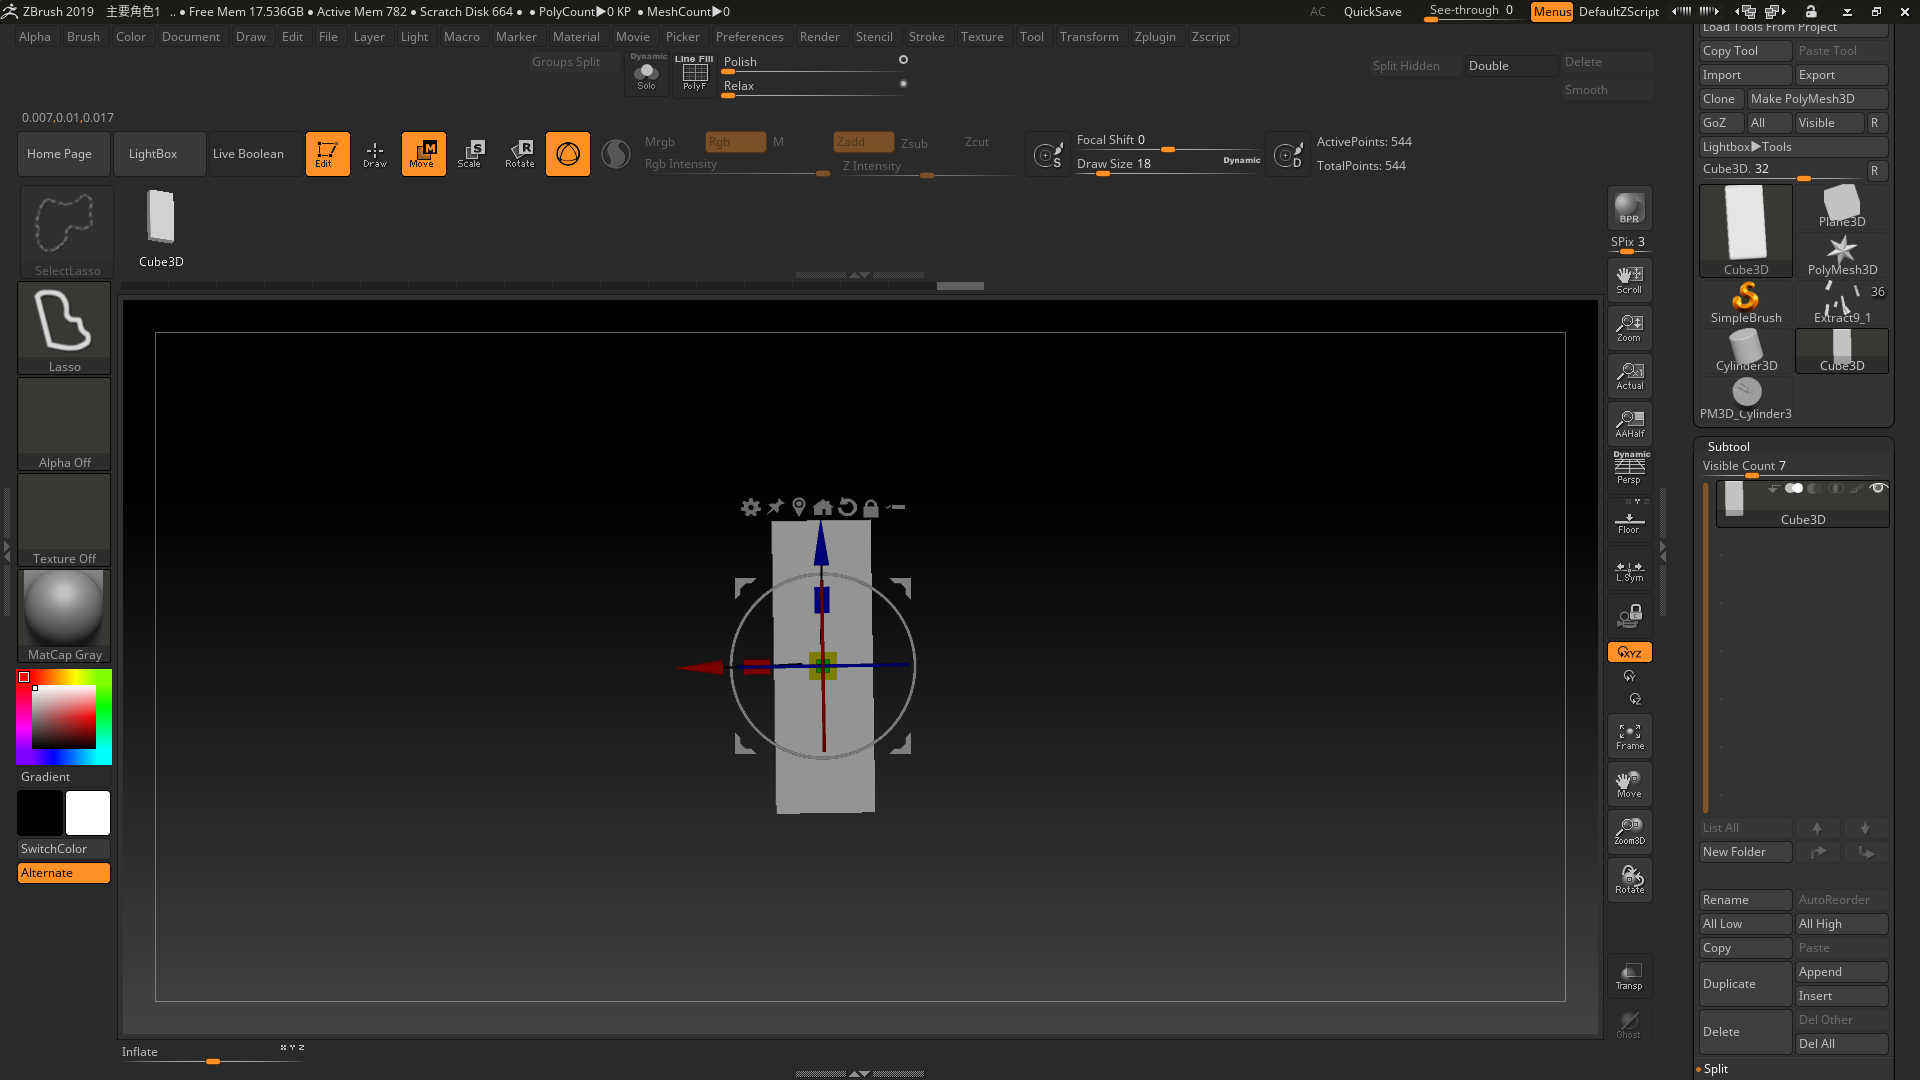Click the AAHalf view icon

(1629, 424)
